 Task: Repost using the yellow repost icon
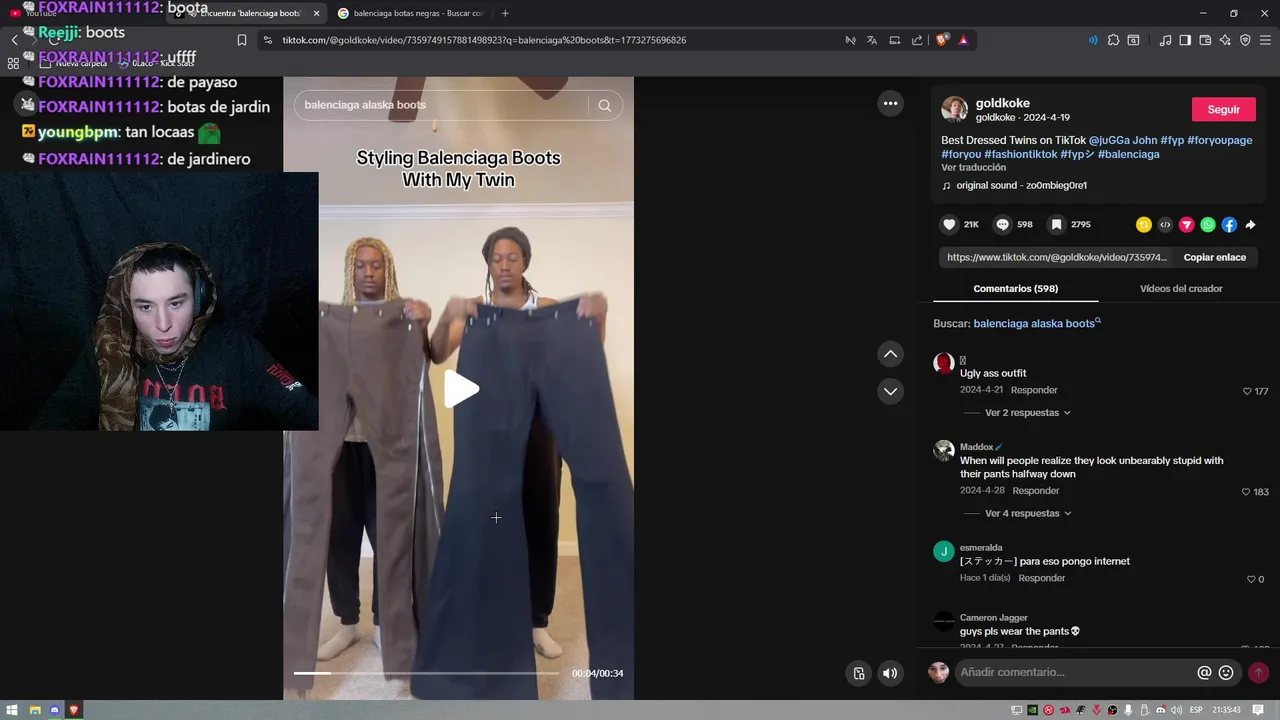1144,225
